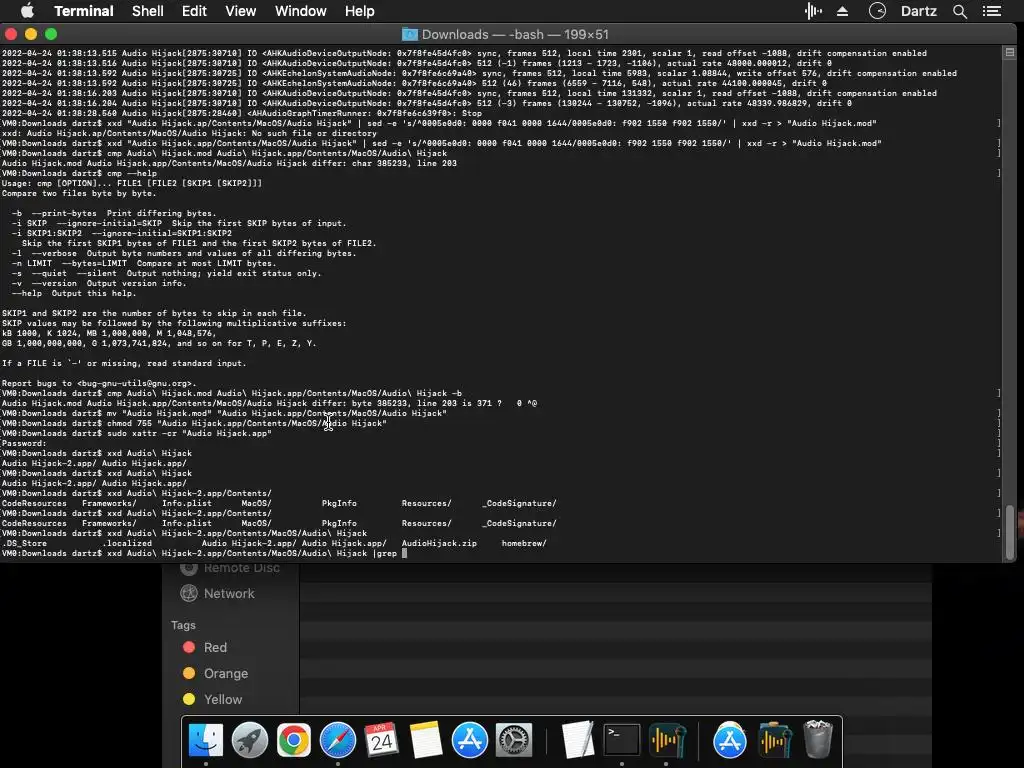Open the Window menu

tap(300, 11)
